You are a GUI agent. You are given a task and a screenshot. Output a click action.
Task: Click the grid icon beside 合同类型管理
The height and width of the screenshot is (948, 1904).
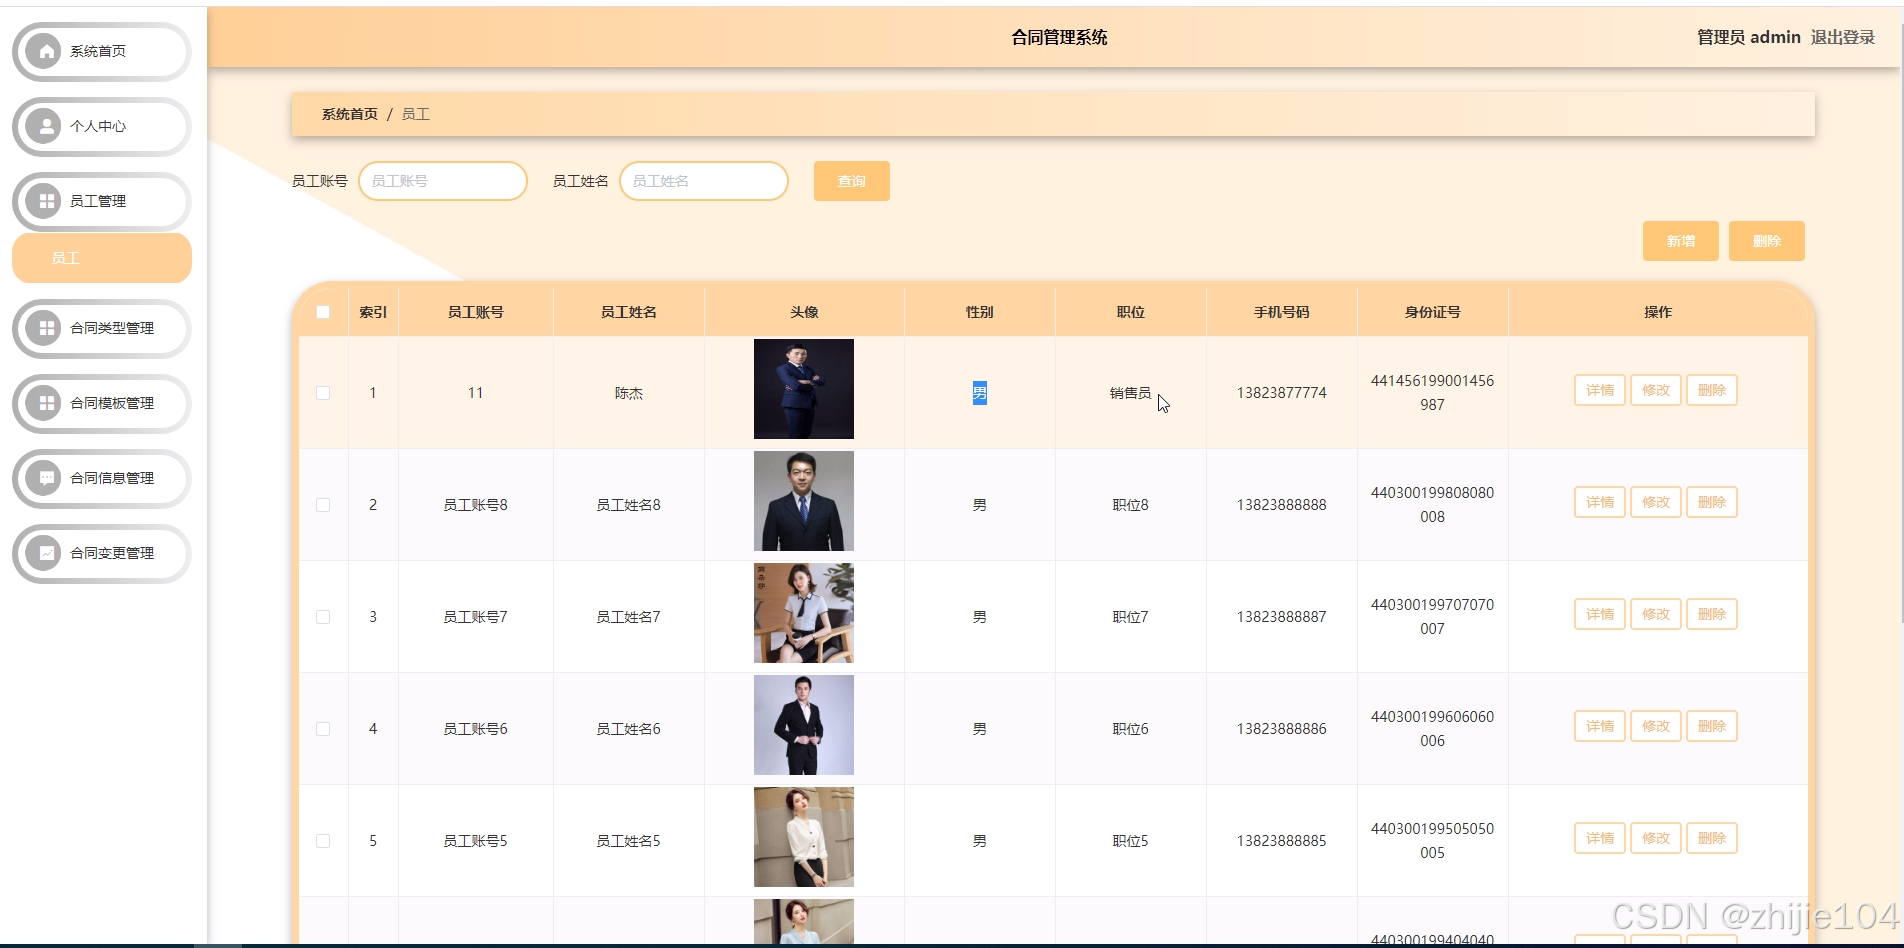click(x=44, y=328)
